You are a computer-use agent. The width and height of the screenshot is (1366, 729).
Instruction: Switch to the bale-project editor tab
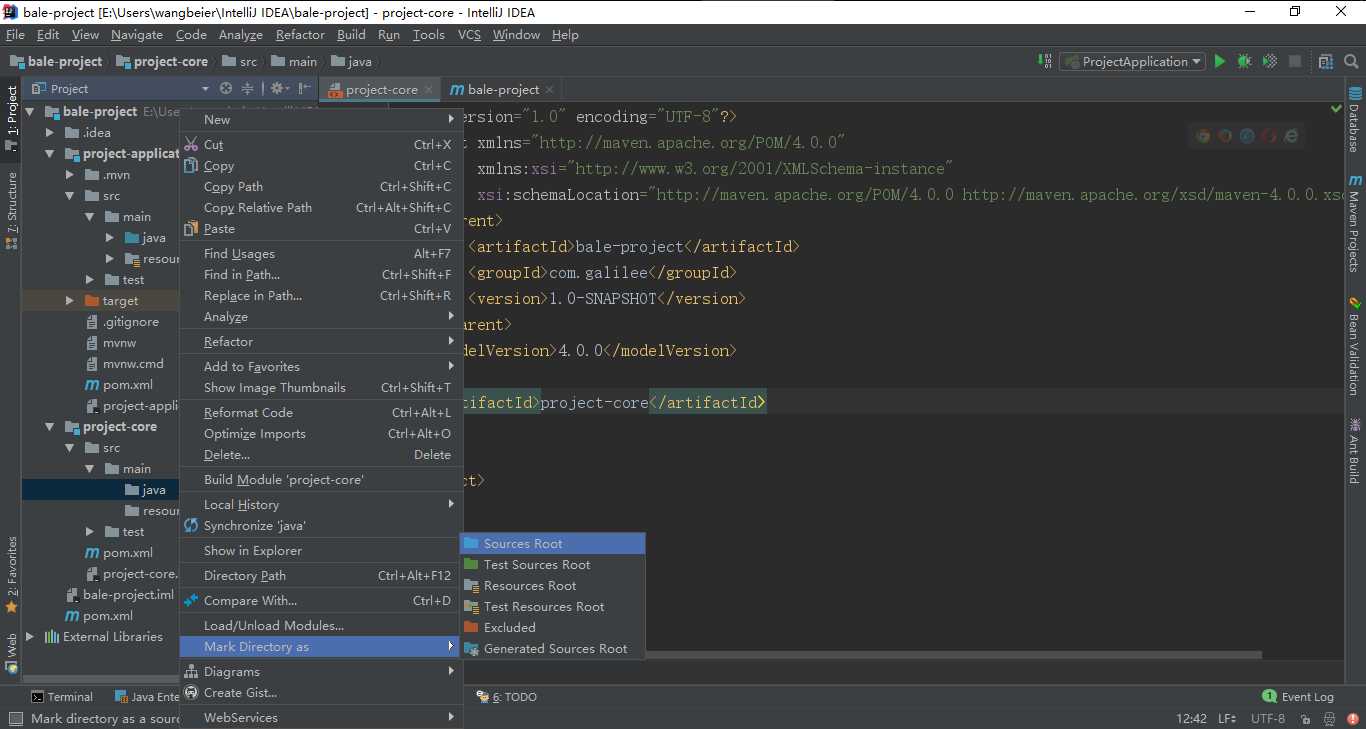(x=503, y=89)
